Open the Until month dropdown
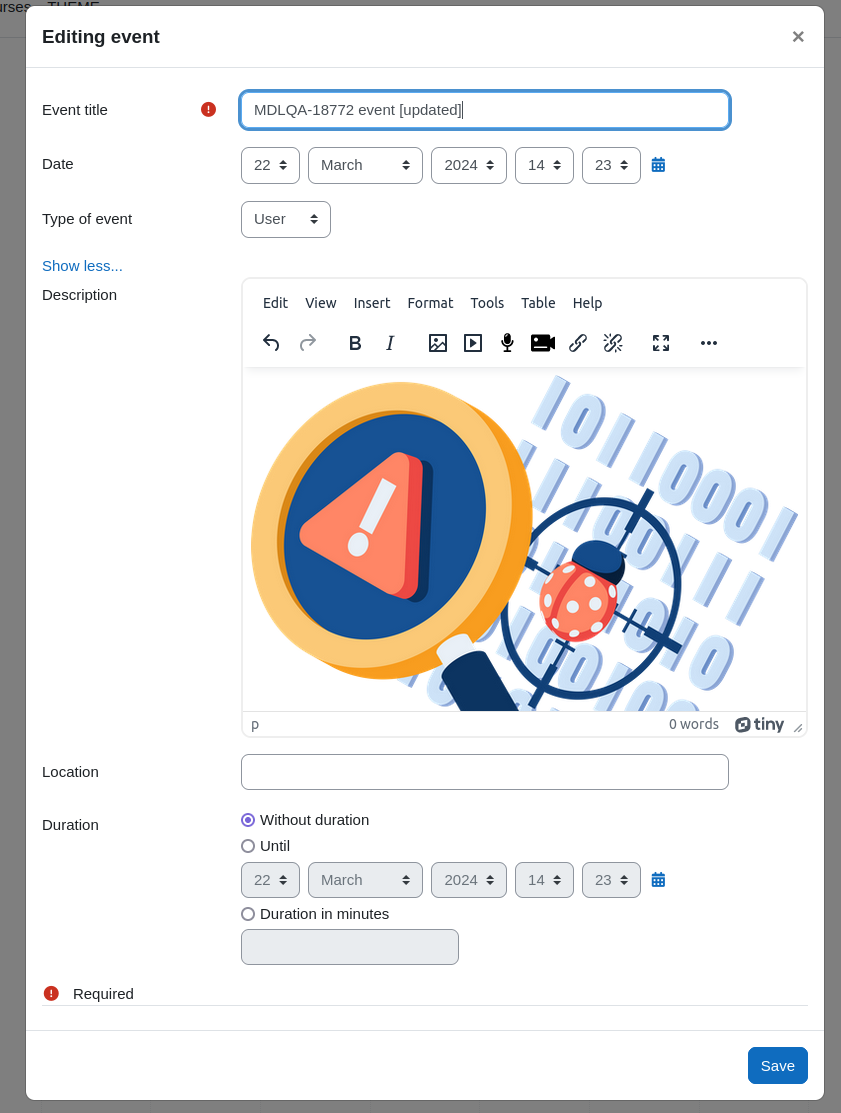 365,880
